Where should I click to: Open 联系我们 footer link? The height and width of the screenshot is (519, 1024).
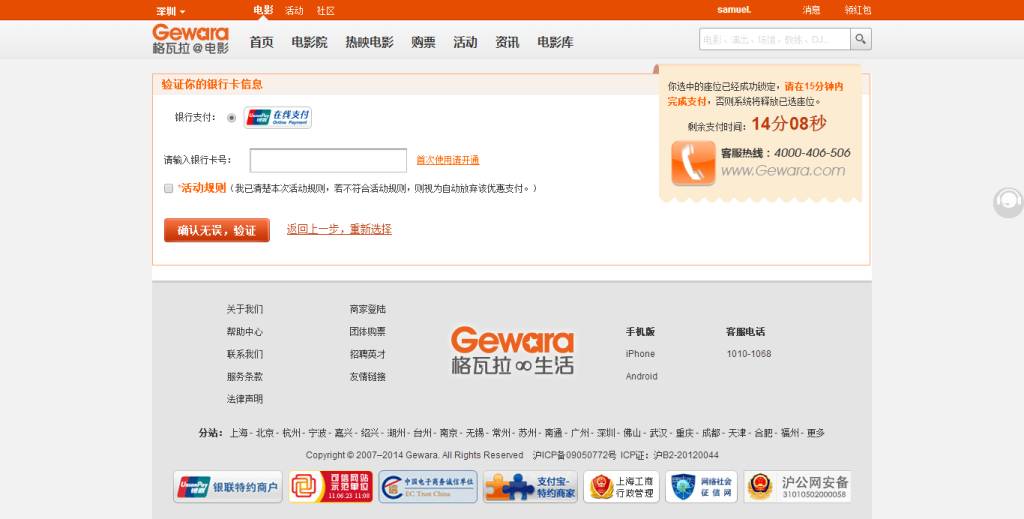pyautogui.click(x=245, y=354)
